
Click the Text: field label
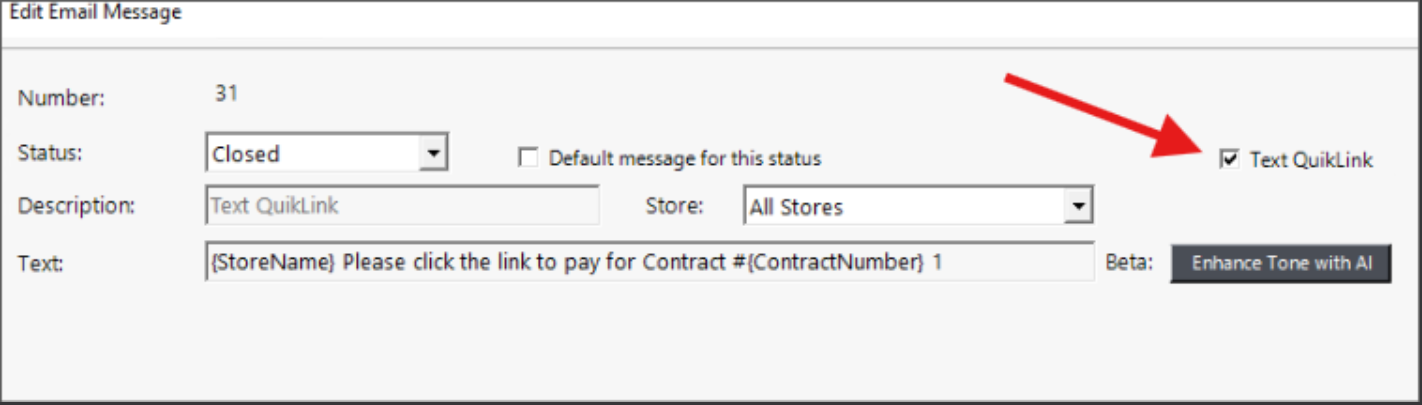tap(41, 265)
